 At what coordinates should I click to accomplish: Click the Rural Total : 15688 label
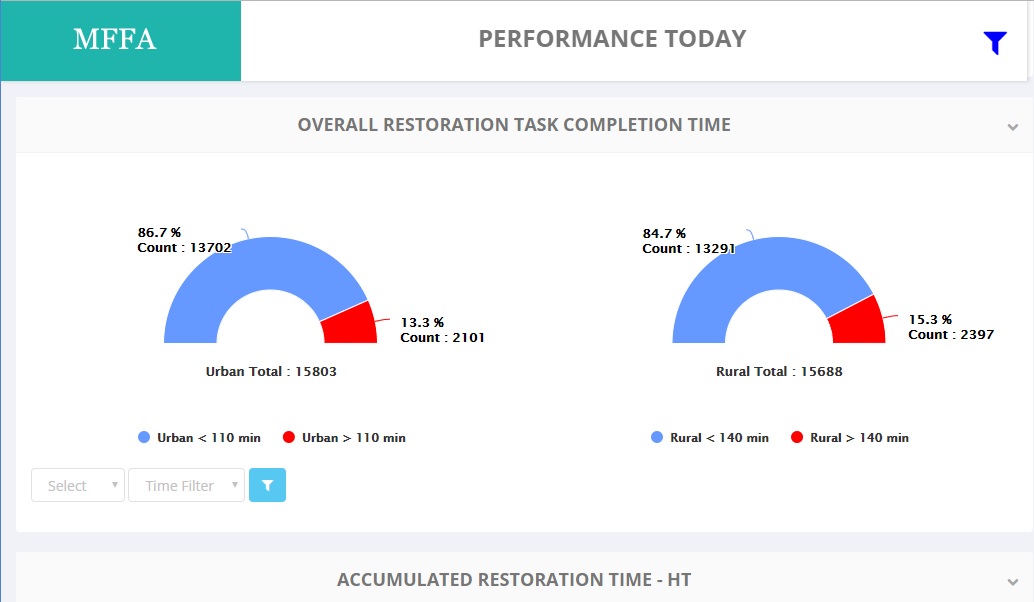coord(779,371)
